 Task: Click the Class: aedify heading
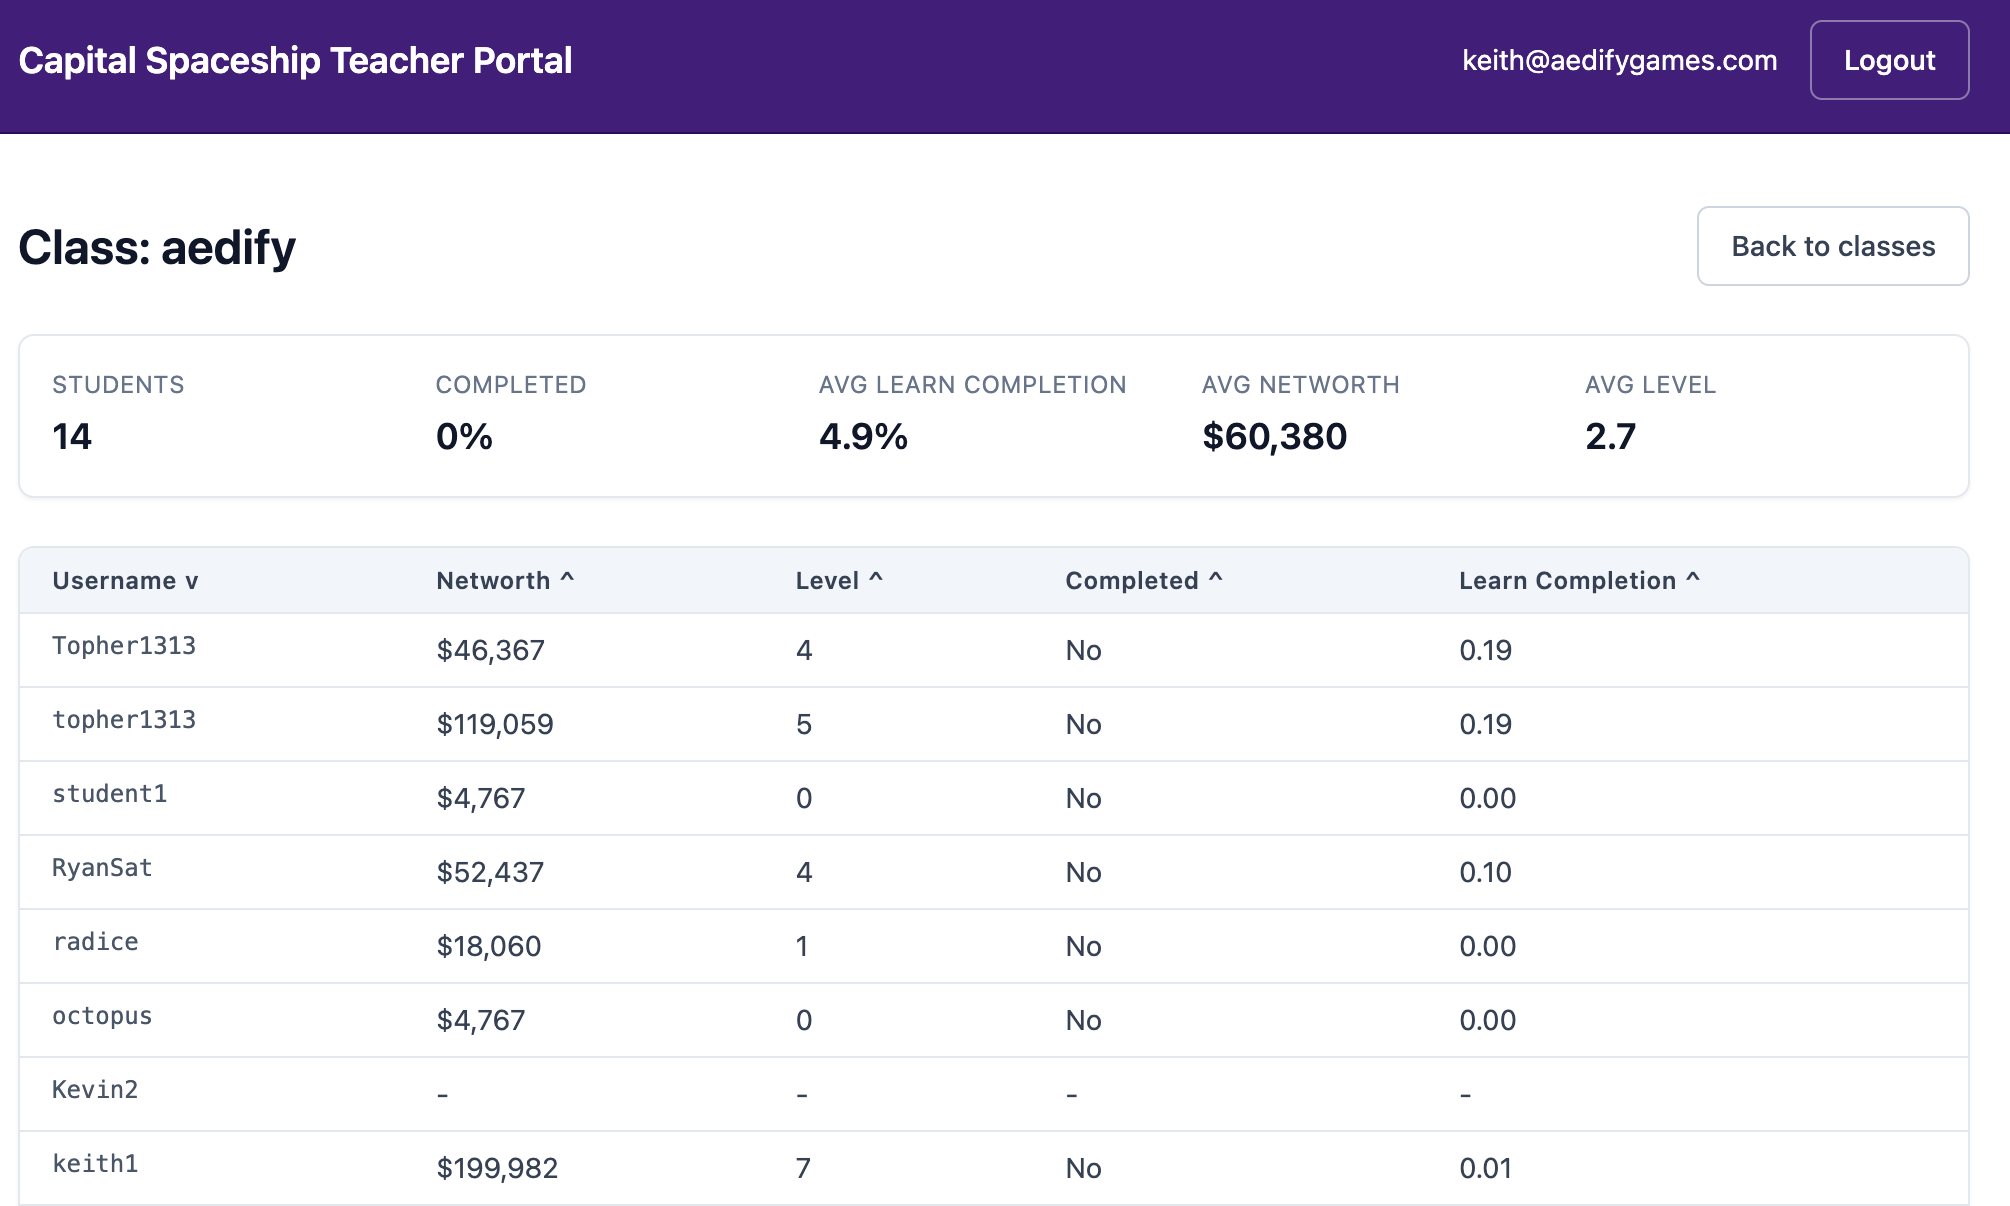click(157, 247)
